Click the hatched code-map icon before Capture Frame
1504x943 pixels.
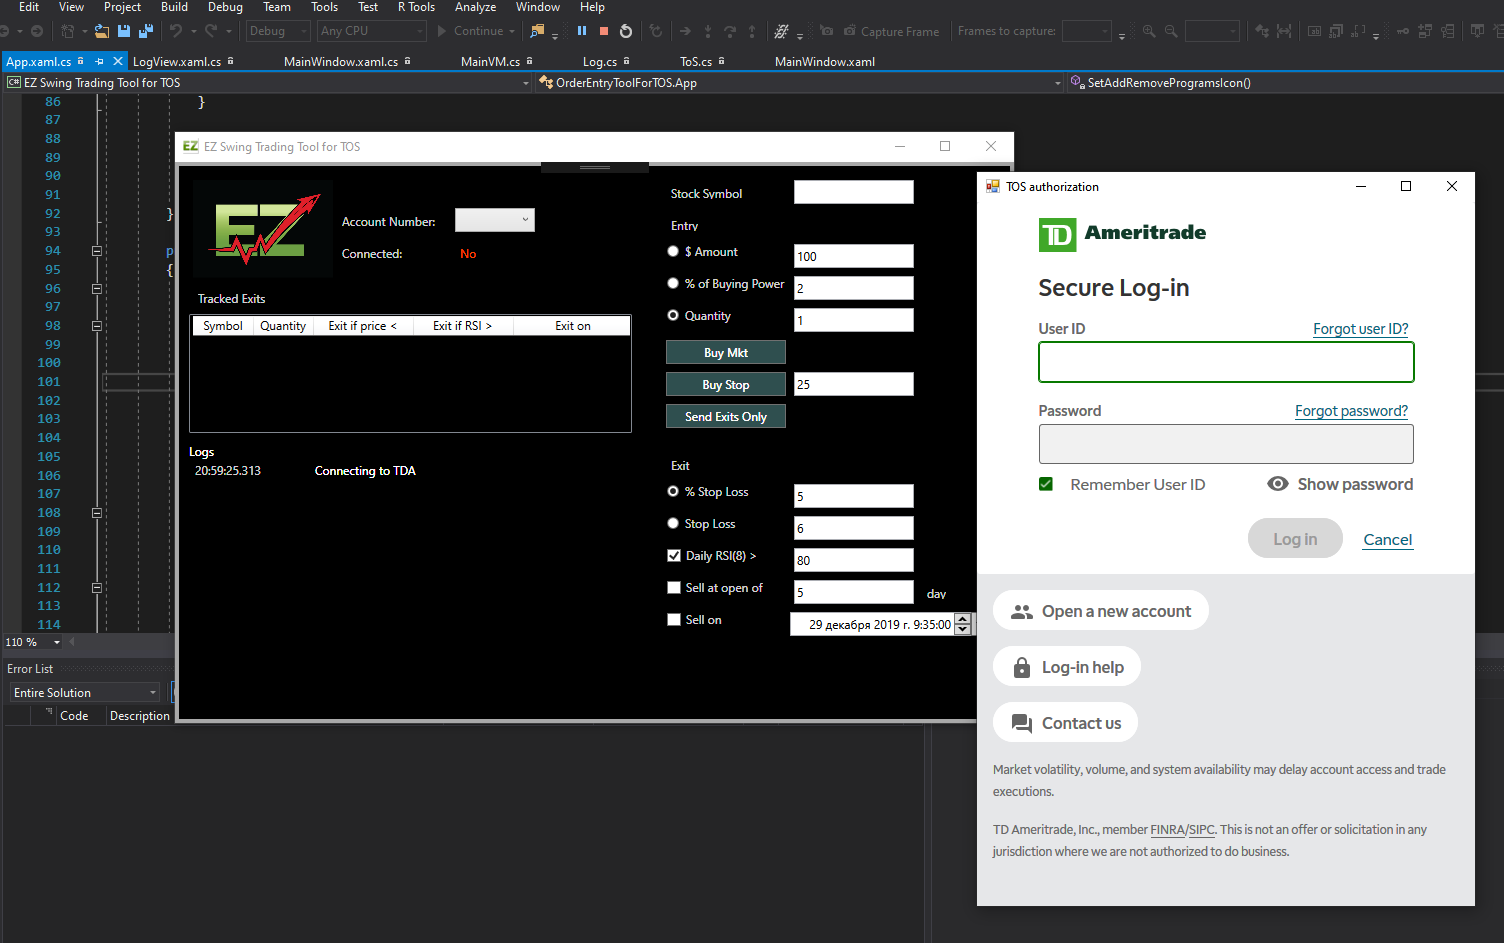tap(782, 31)
